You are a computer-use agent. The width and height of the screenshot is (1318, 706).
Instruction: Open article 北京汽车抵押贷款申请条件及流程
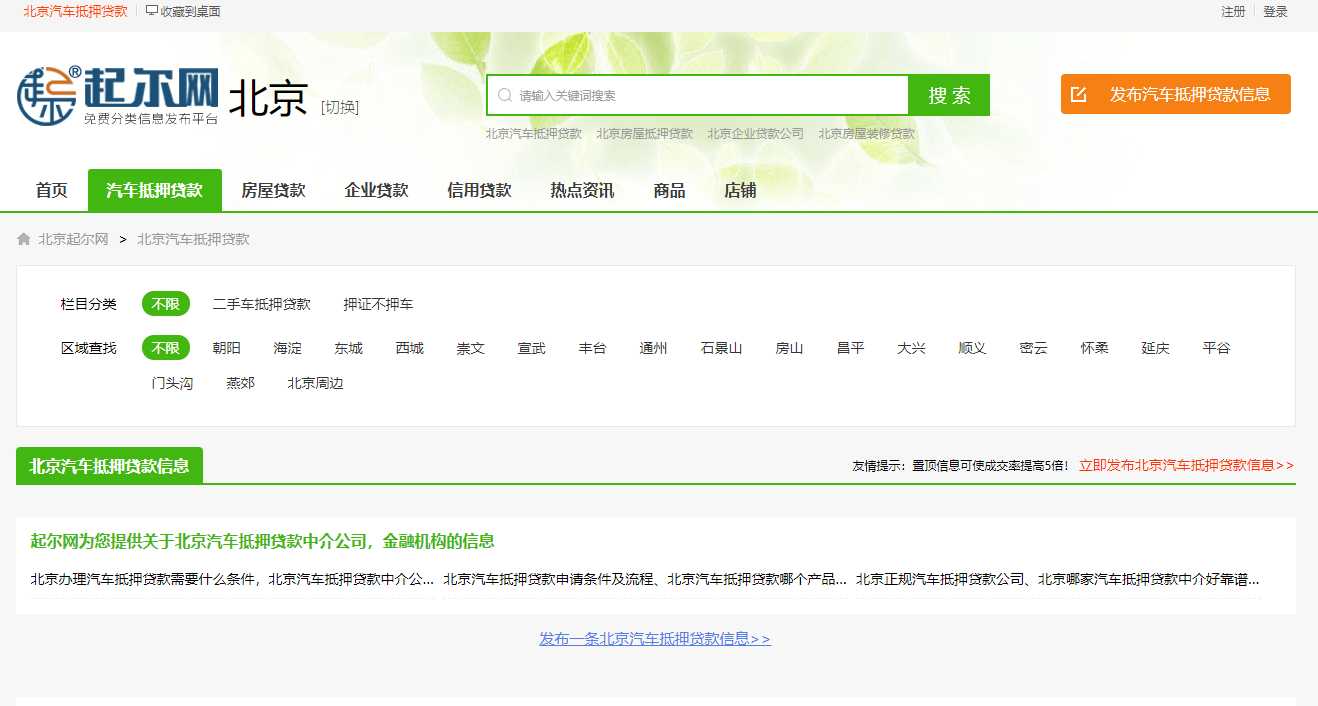(645, 579)
